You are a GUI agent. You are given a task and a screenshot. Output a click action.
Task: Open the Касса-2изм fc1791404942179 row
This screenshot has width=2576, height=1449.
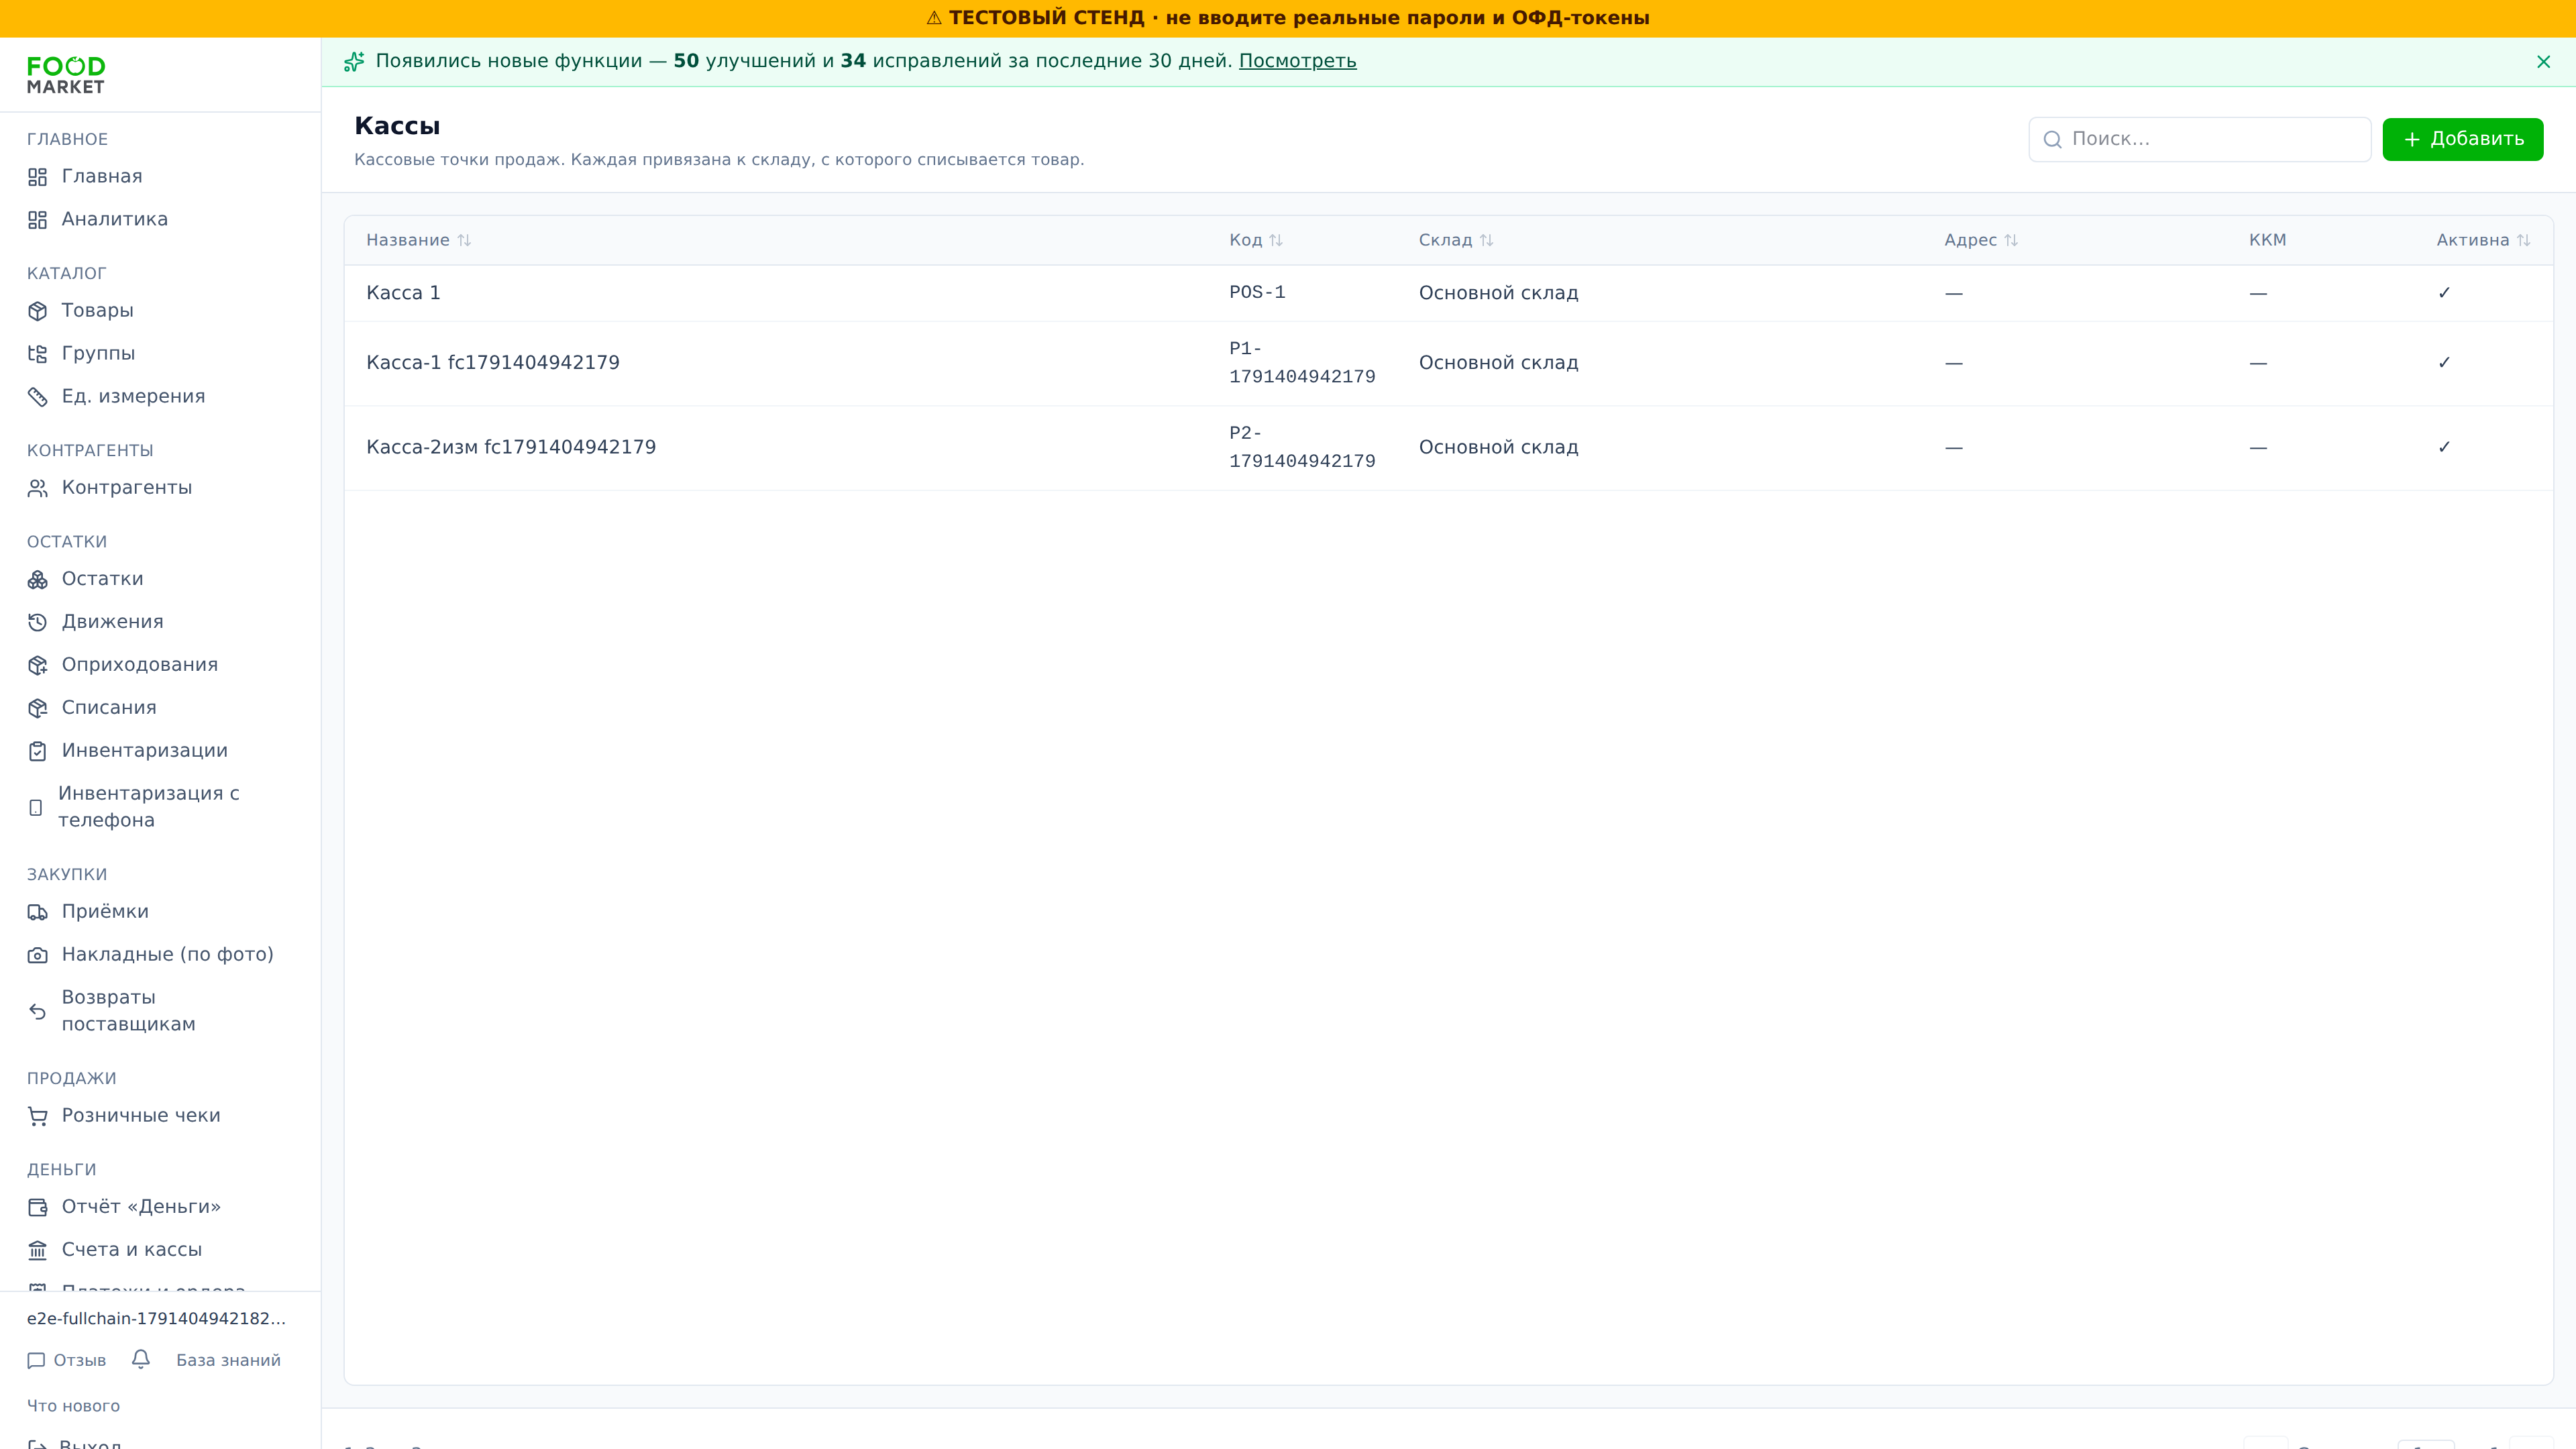[x=1448, y=448]
